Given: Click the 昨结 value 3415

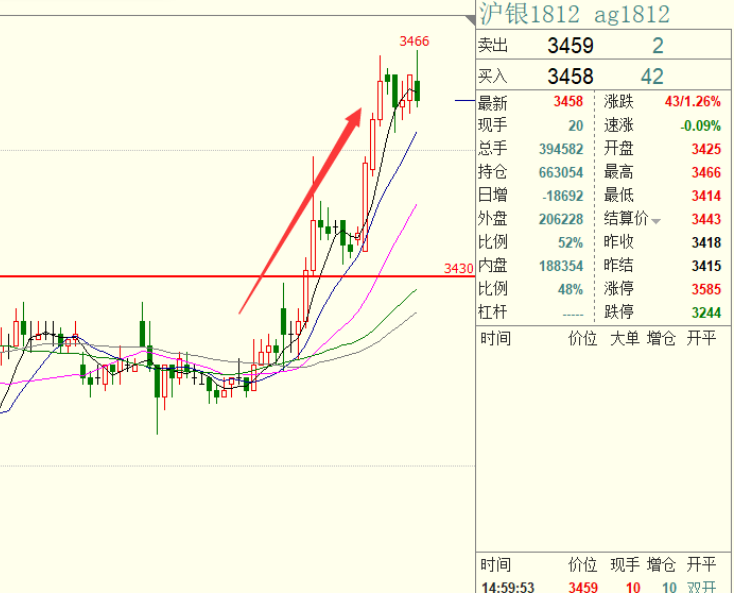Looking at the screenshot, I should 706,266.
